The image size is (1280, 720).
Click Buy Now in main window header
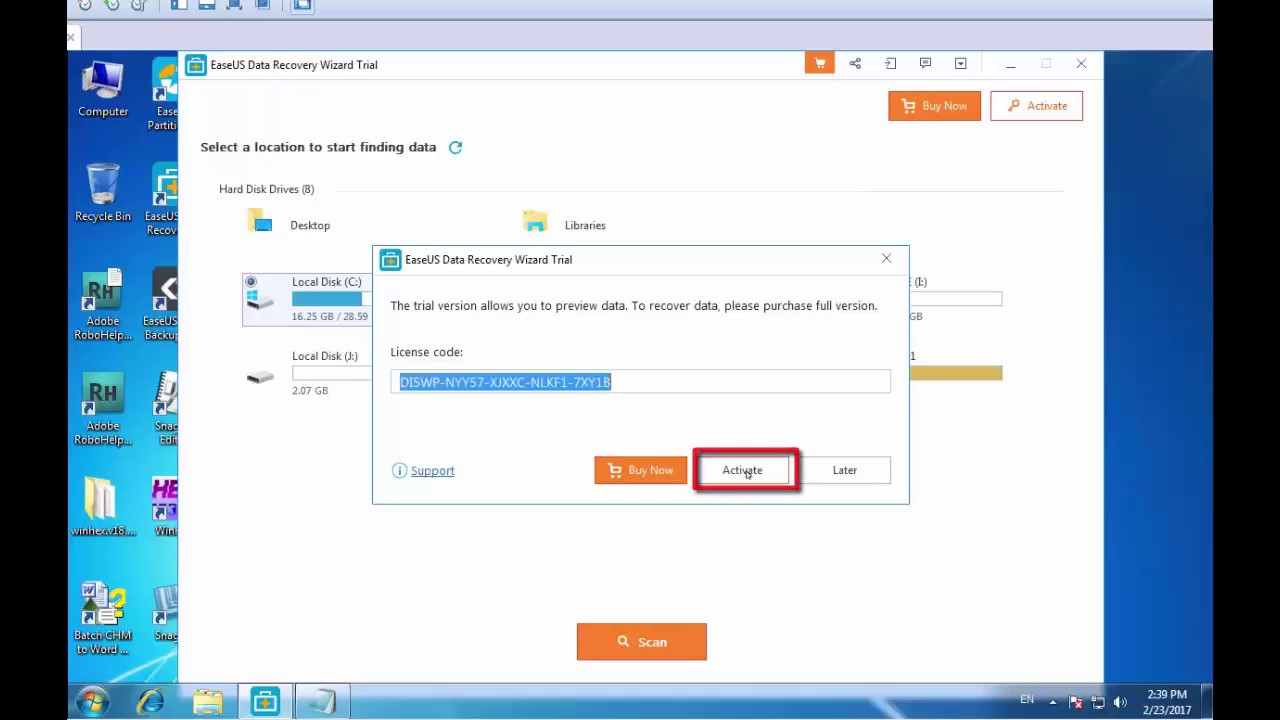point(934,106)
